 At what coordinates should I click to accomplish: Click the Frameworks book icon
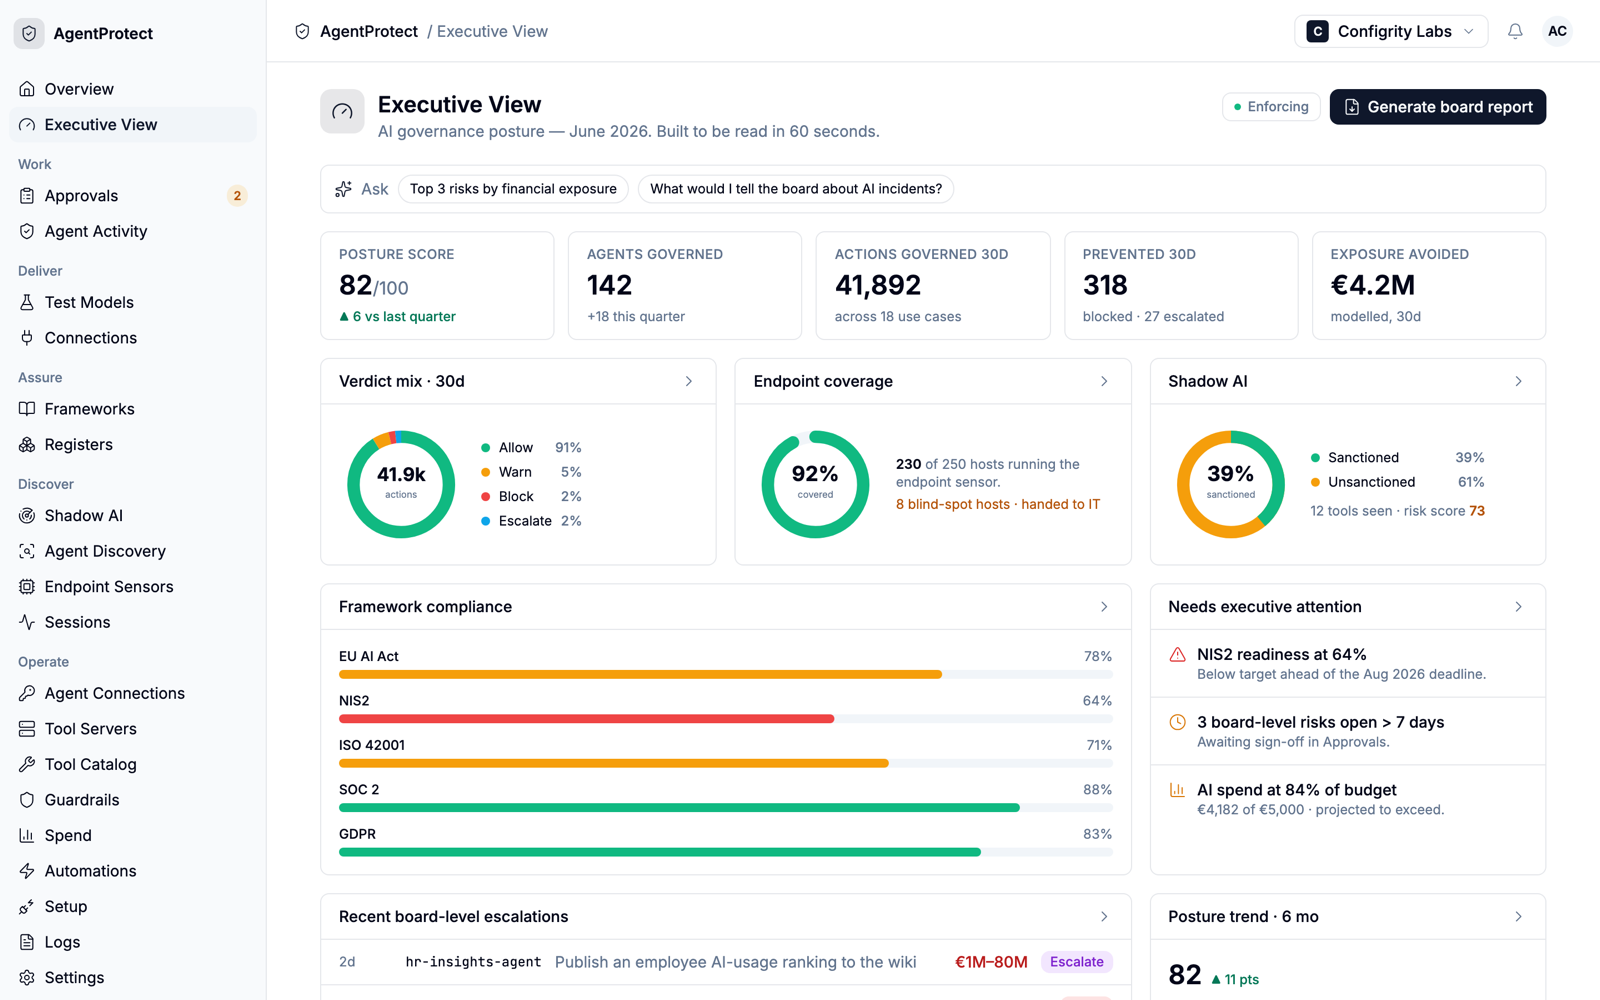click(x=27, y=409)
